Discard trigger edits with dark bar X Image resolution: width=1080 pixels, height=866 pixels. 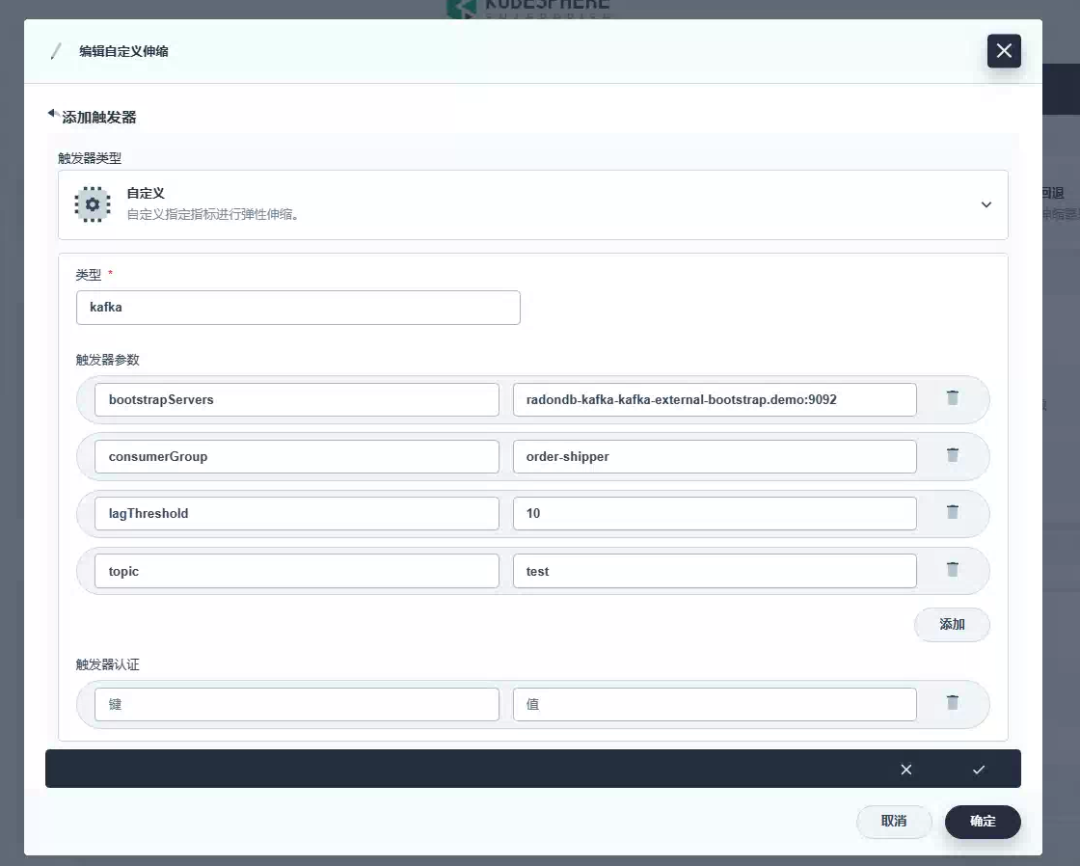coord(906,770)
